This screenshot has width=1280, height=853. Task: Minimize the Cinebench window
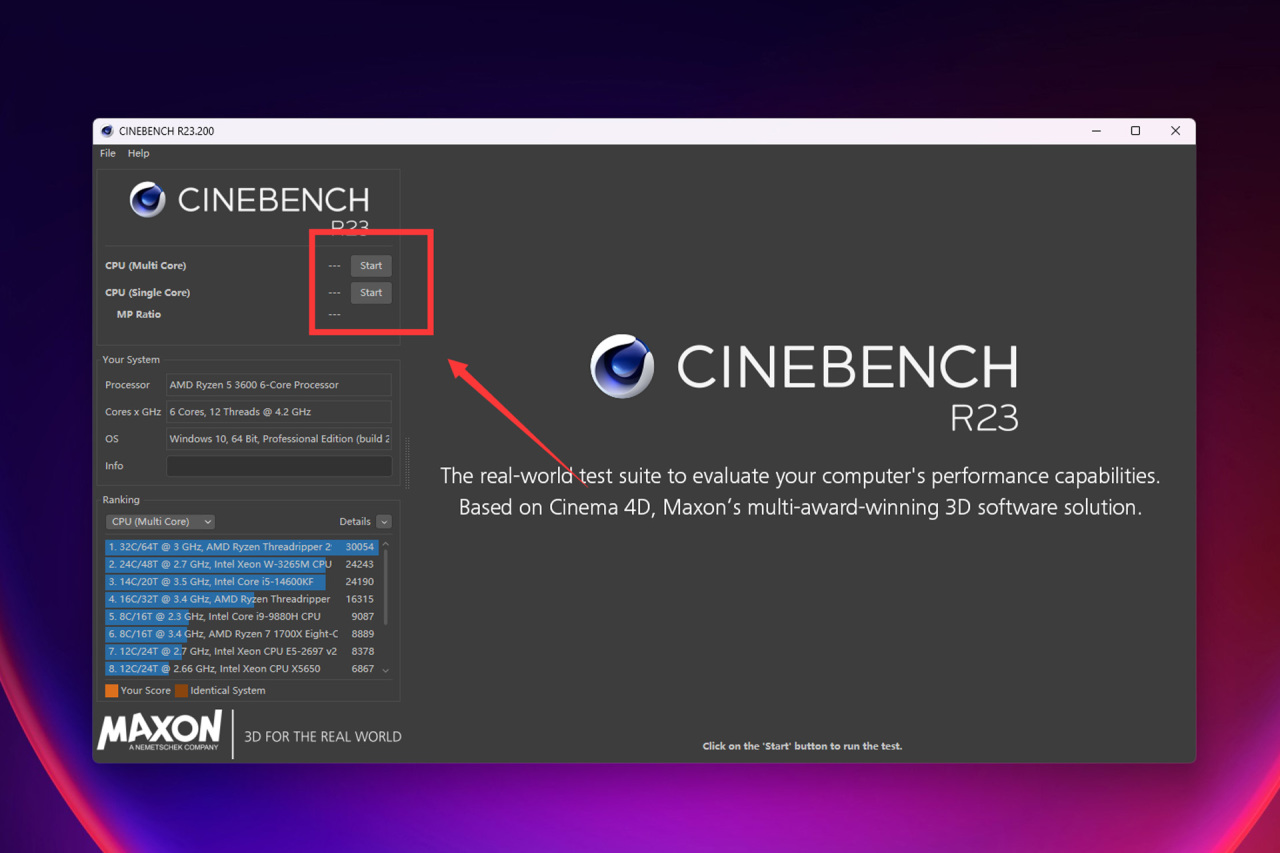pyautogui.click(x=1097, y=131)
